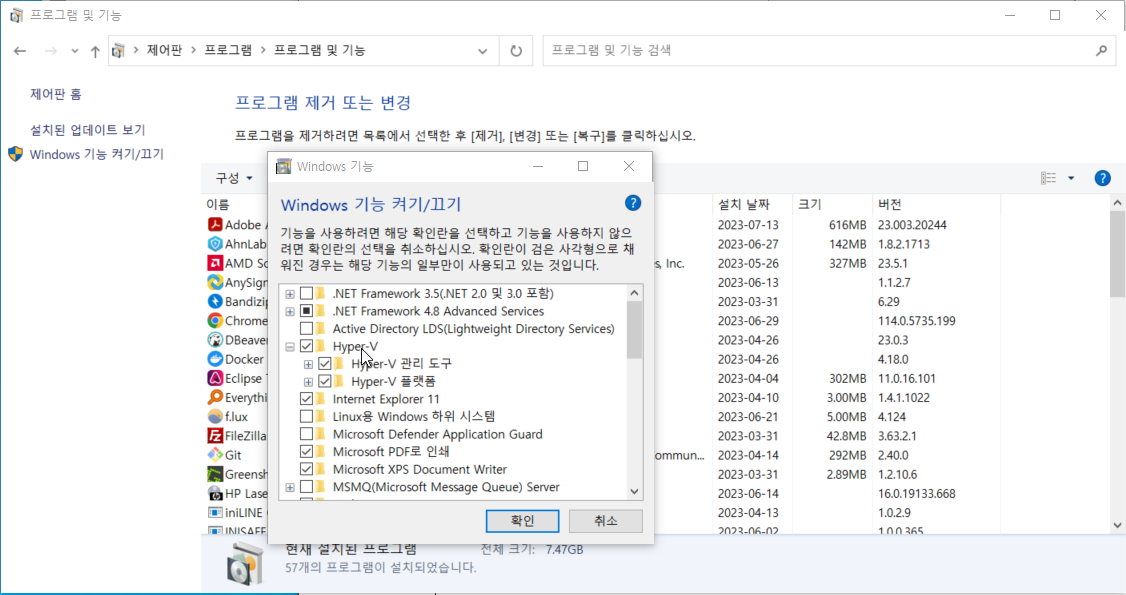Image resolution: width=1126 pixels, height=595 pixels.
Task: Click 확인 button in dialog
Action: pos(522,521)
